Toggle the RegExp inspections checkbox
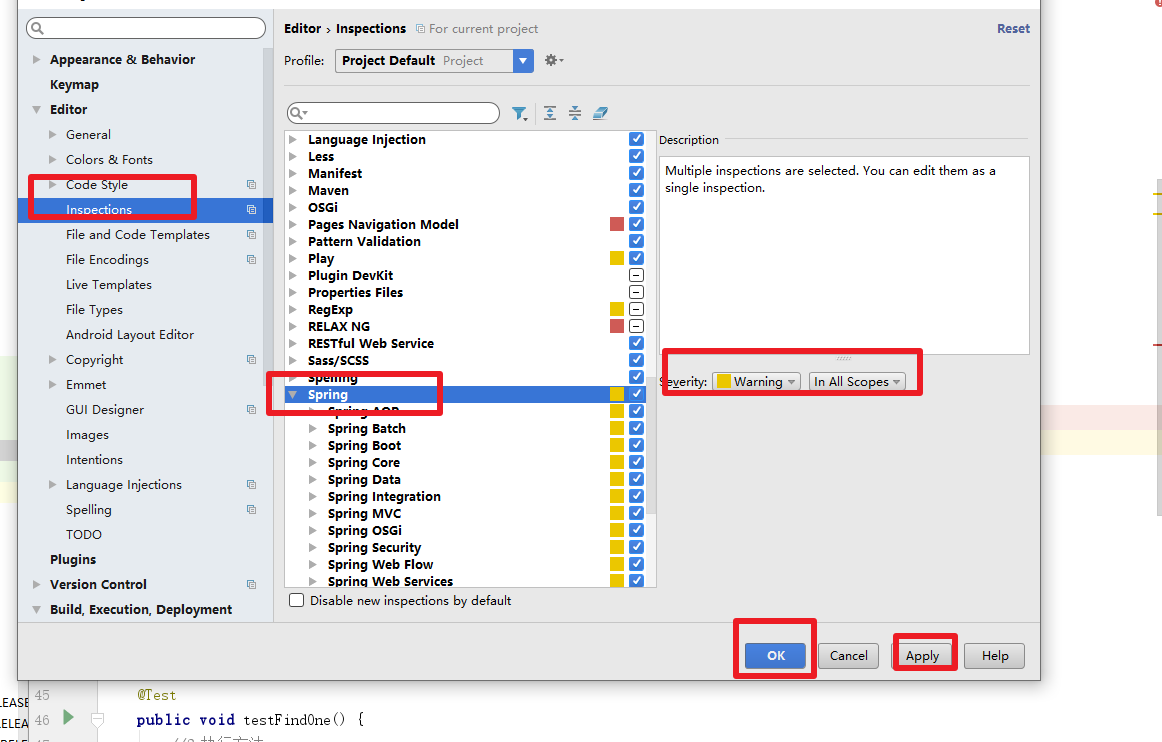 [x=637, y=310]
